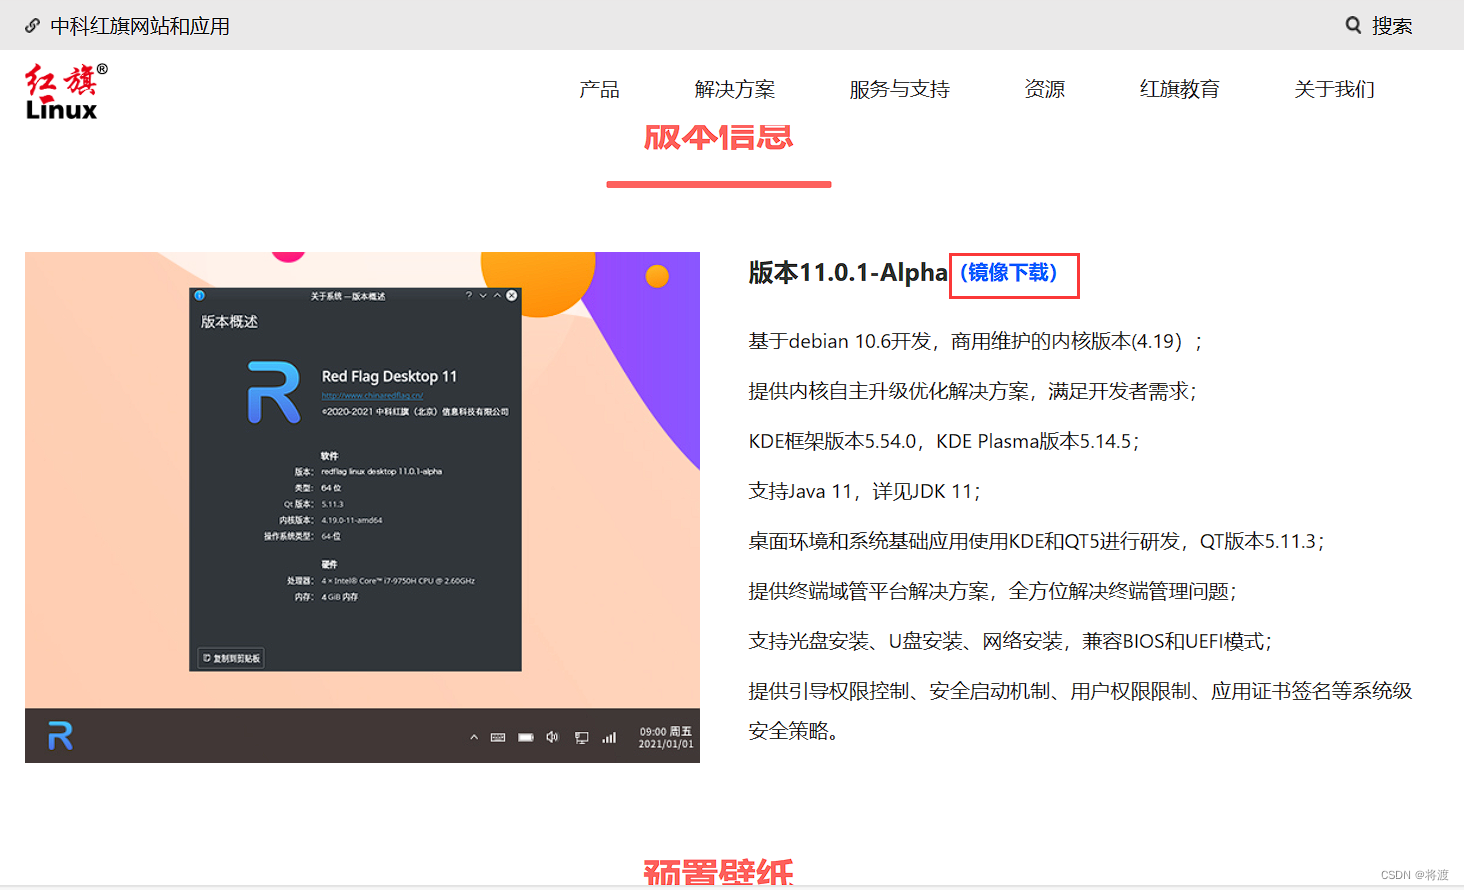The width and height of the screenshot is (1464, 890).
Task: Click the R launcher icon in screenshot taskbar
Action: [60, 737]
